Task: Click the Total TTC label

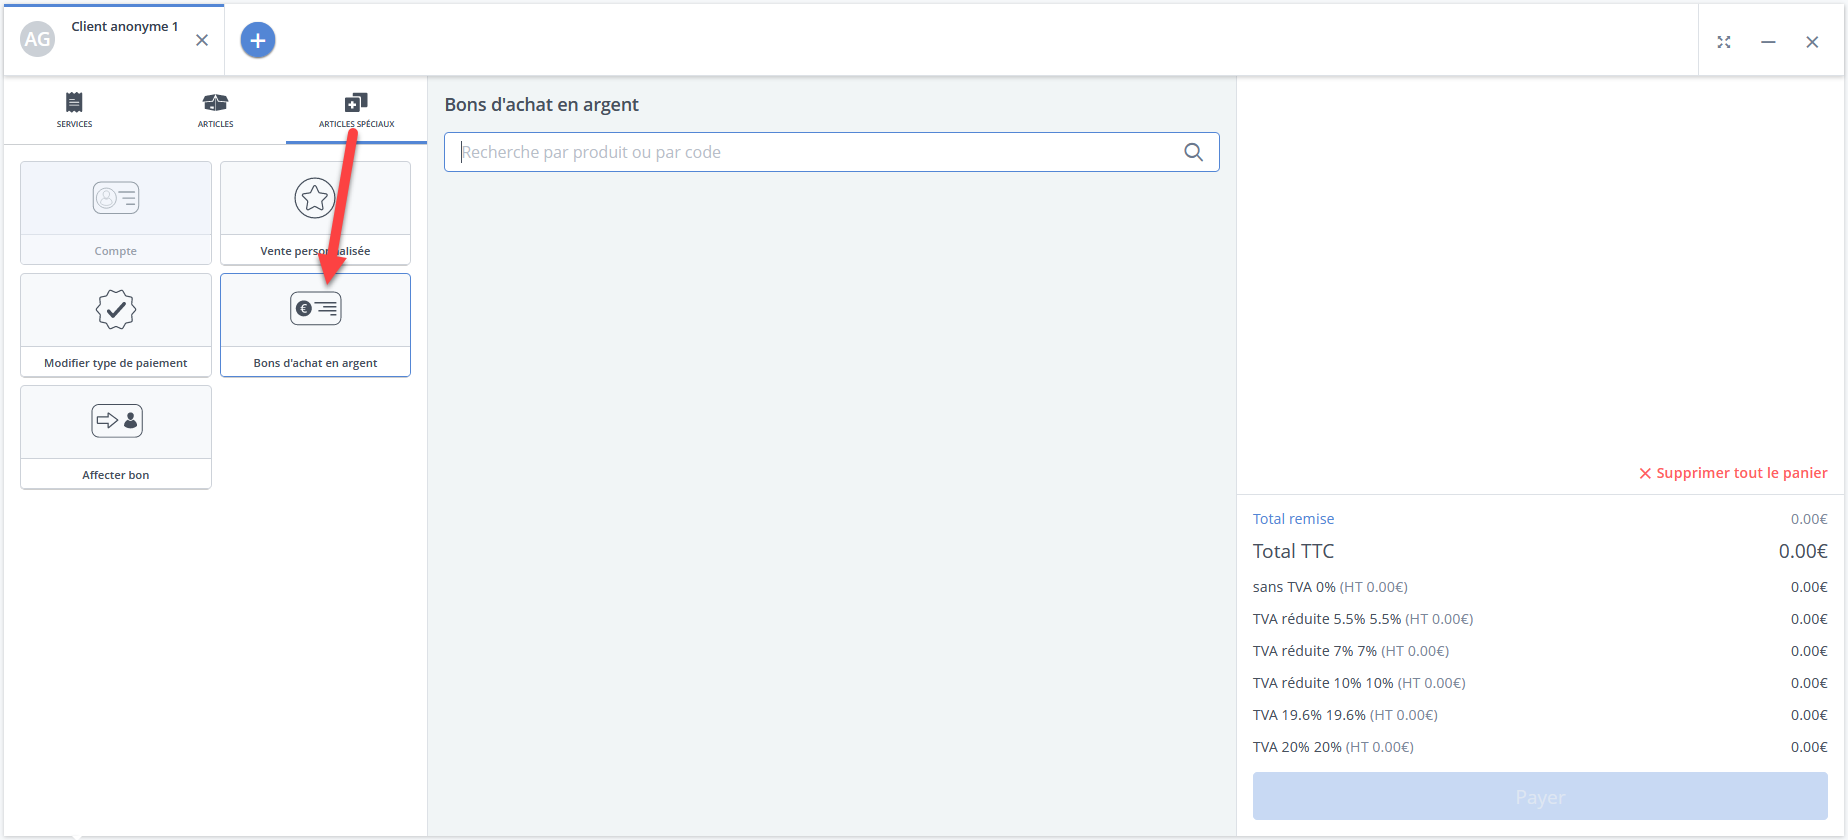Action: [x=1293, y=551]
